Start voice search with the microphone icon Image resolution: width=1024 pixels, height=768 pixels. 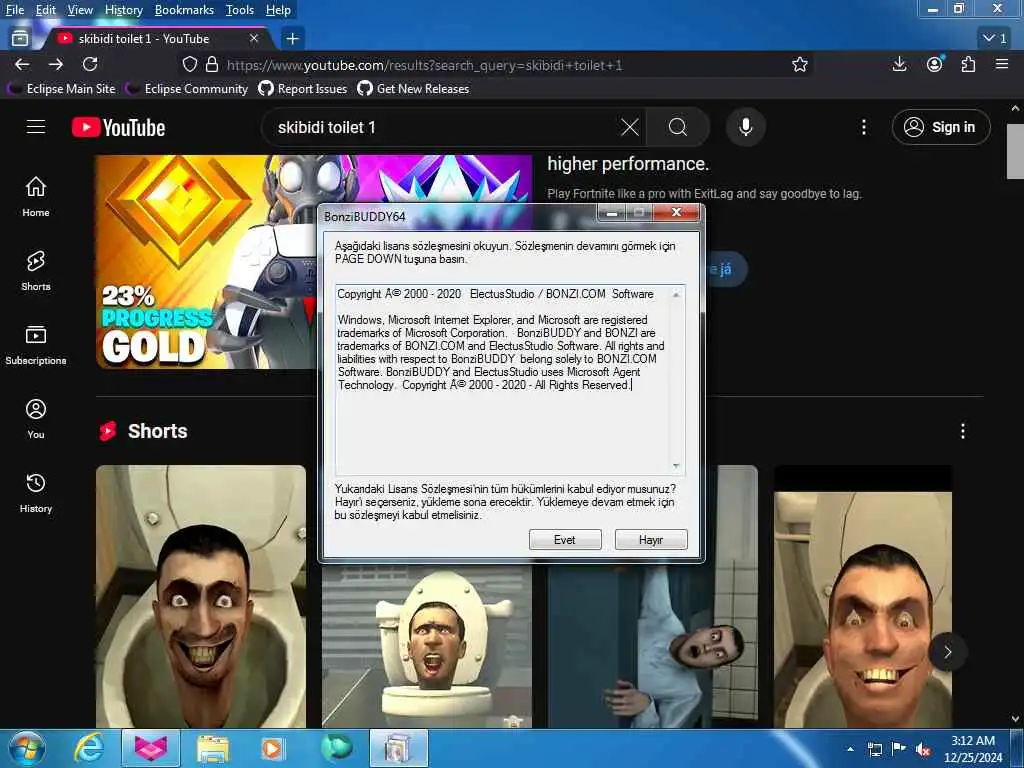746,127
